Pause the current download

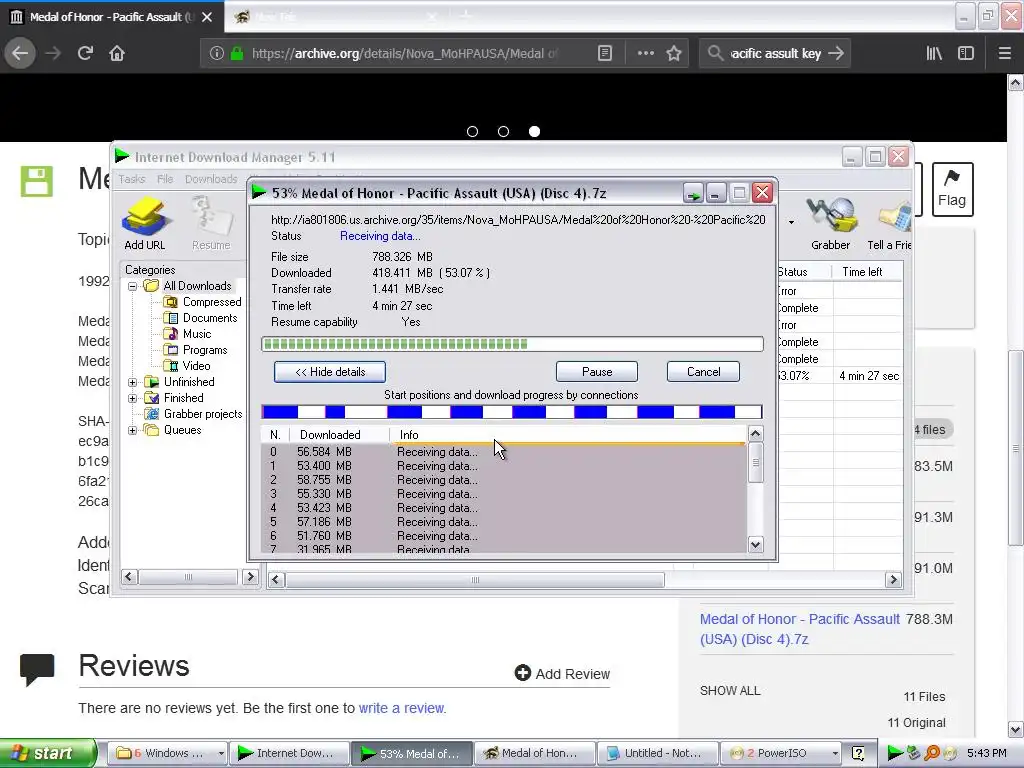[x=597, y=372]
